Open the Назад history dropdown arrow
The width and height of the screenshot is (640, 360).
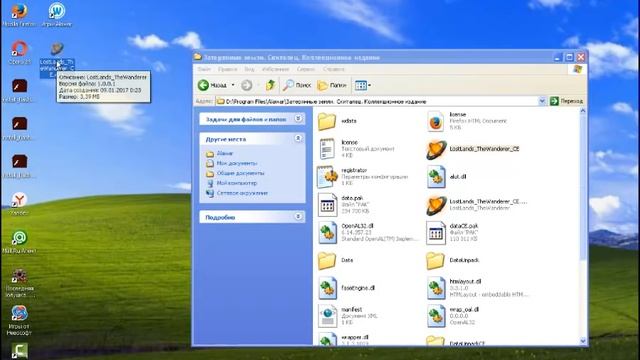pyautogui.click(x=233, y=85)
